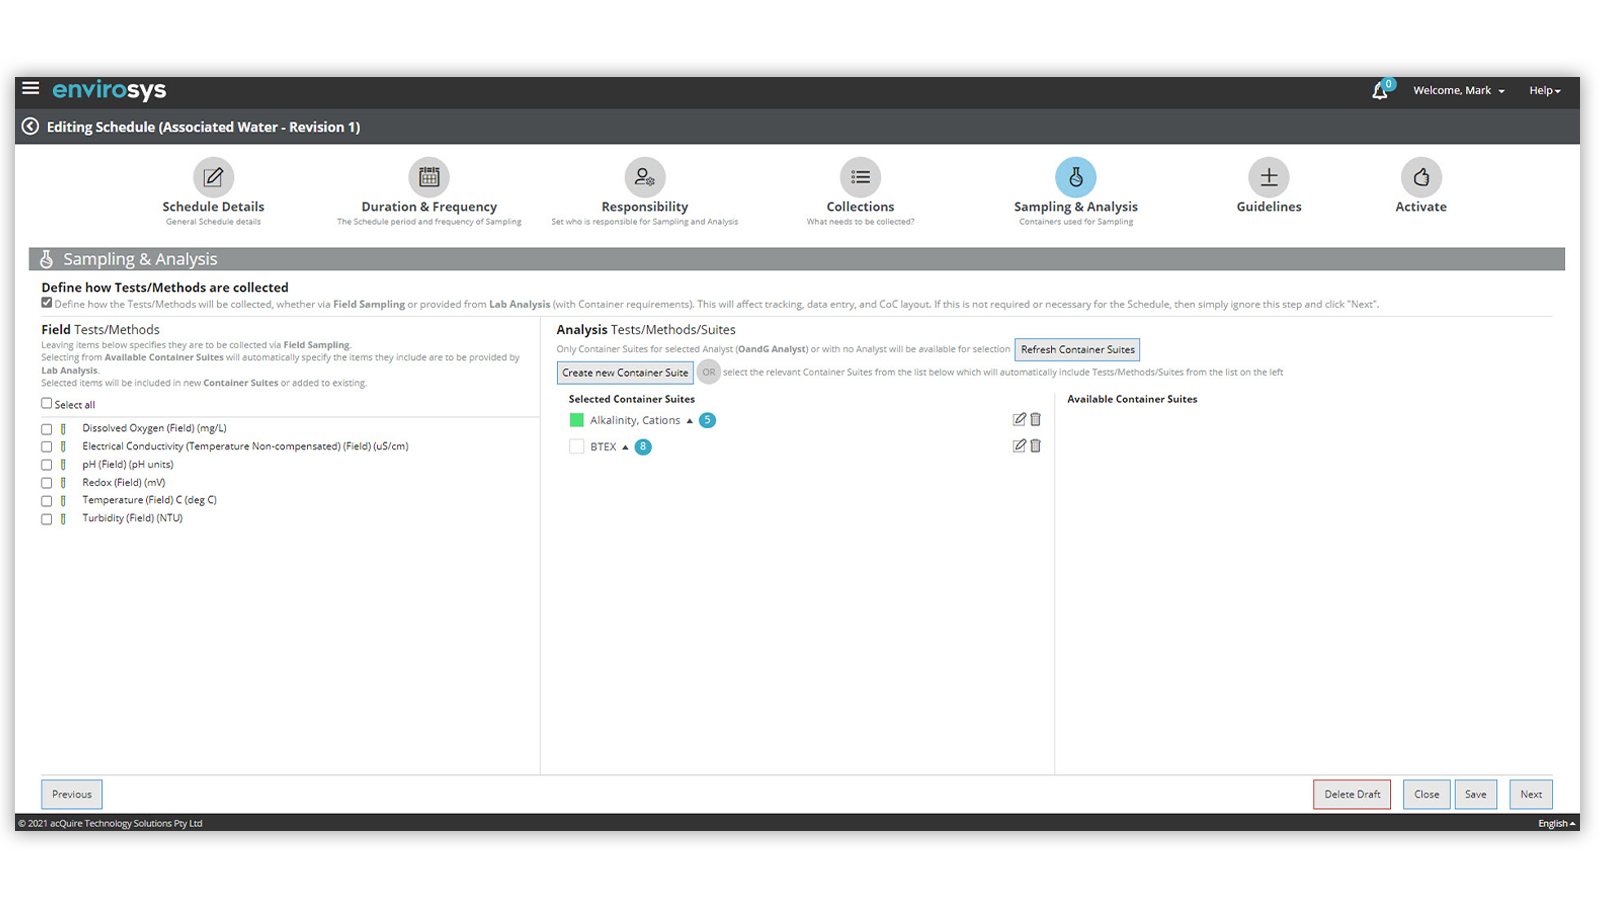
Task: Click the Refresh Container Suites button
Action: 1077,350
